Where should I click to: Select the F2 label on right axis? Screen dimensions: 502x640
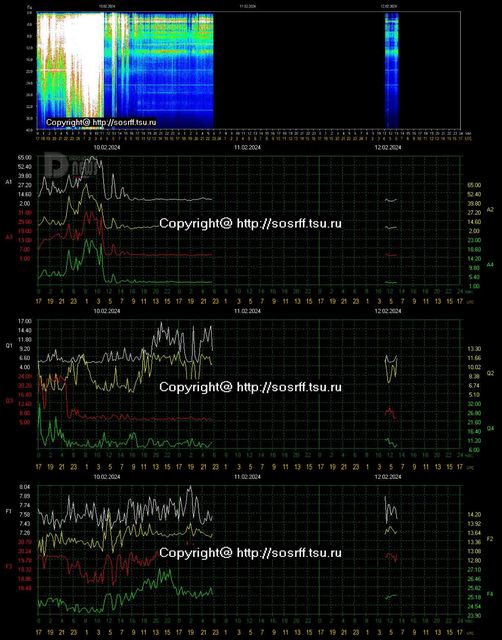(490, 539)
